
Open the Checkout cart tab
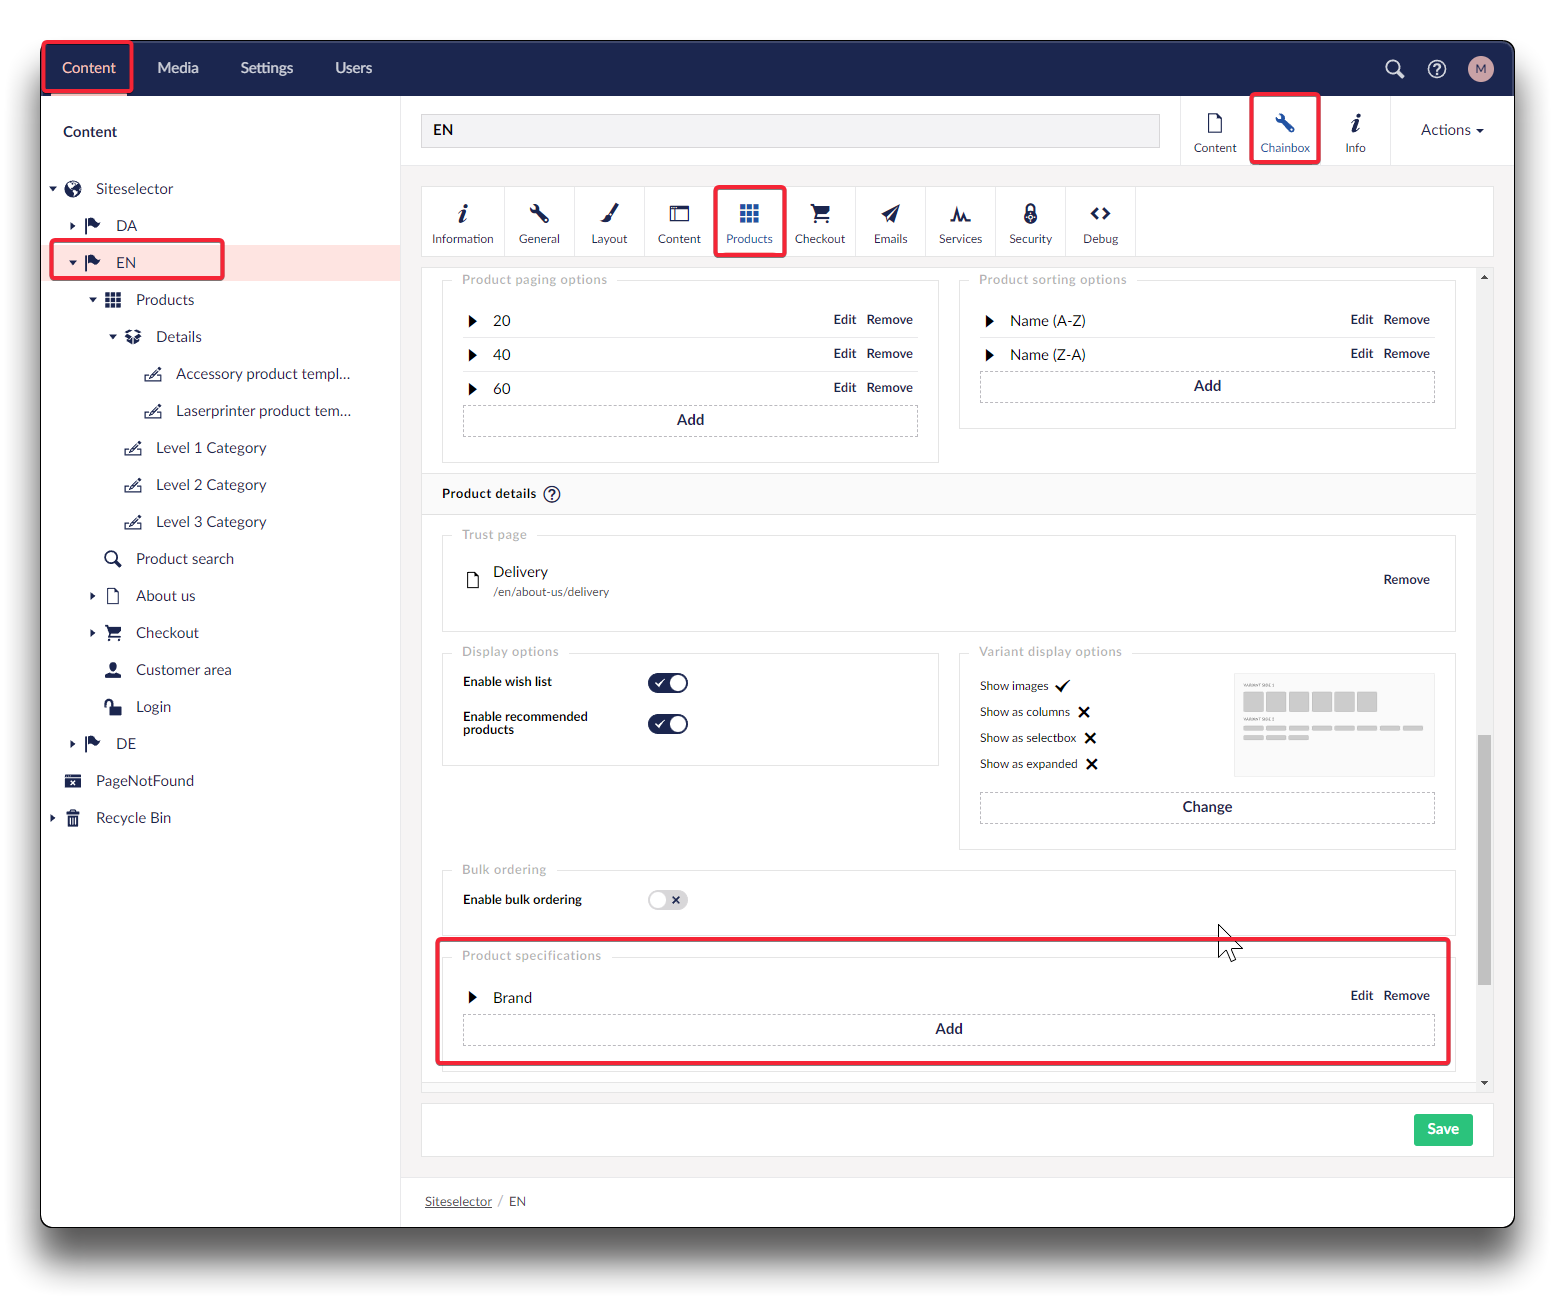coord(819,223)
